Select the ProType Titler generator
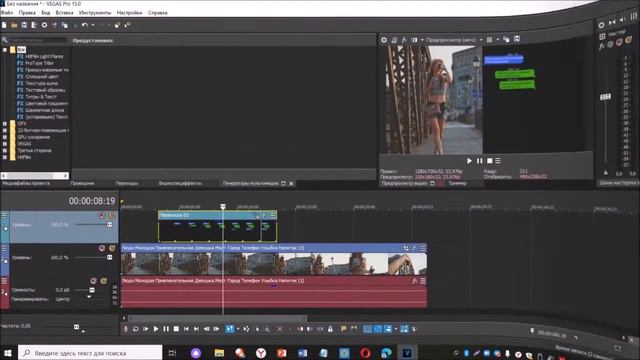 click(x=39, y=63)
